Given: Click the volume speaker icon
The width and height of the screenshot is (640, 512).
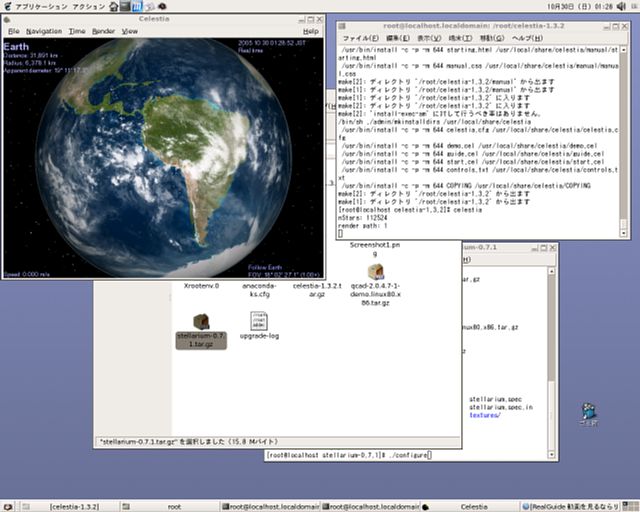Looking at the screenshot, I should pyautogui.click(x=621, y=6).
